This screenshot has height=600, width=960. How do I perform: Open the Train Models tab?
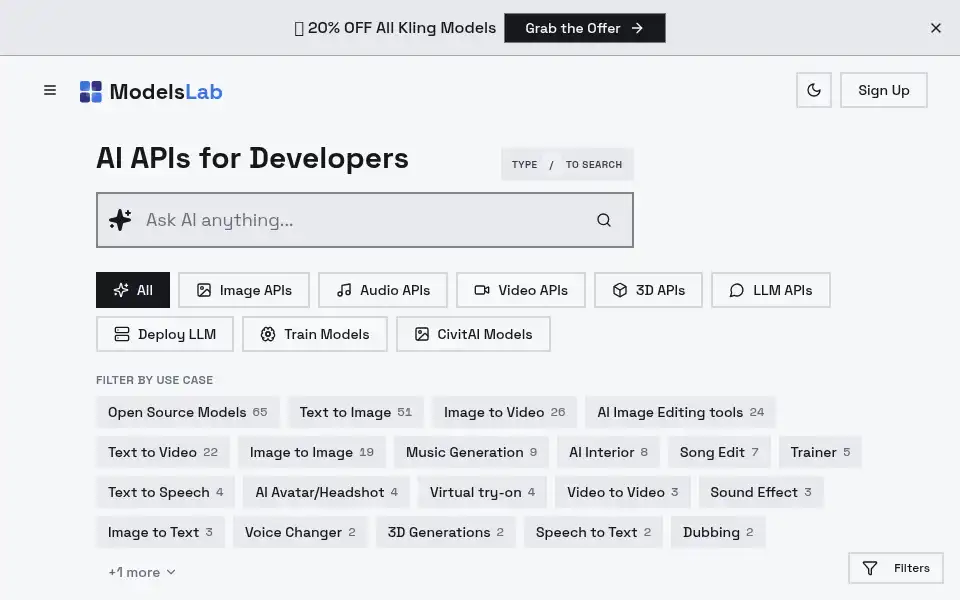(x=315, y=334)
